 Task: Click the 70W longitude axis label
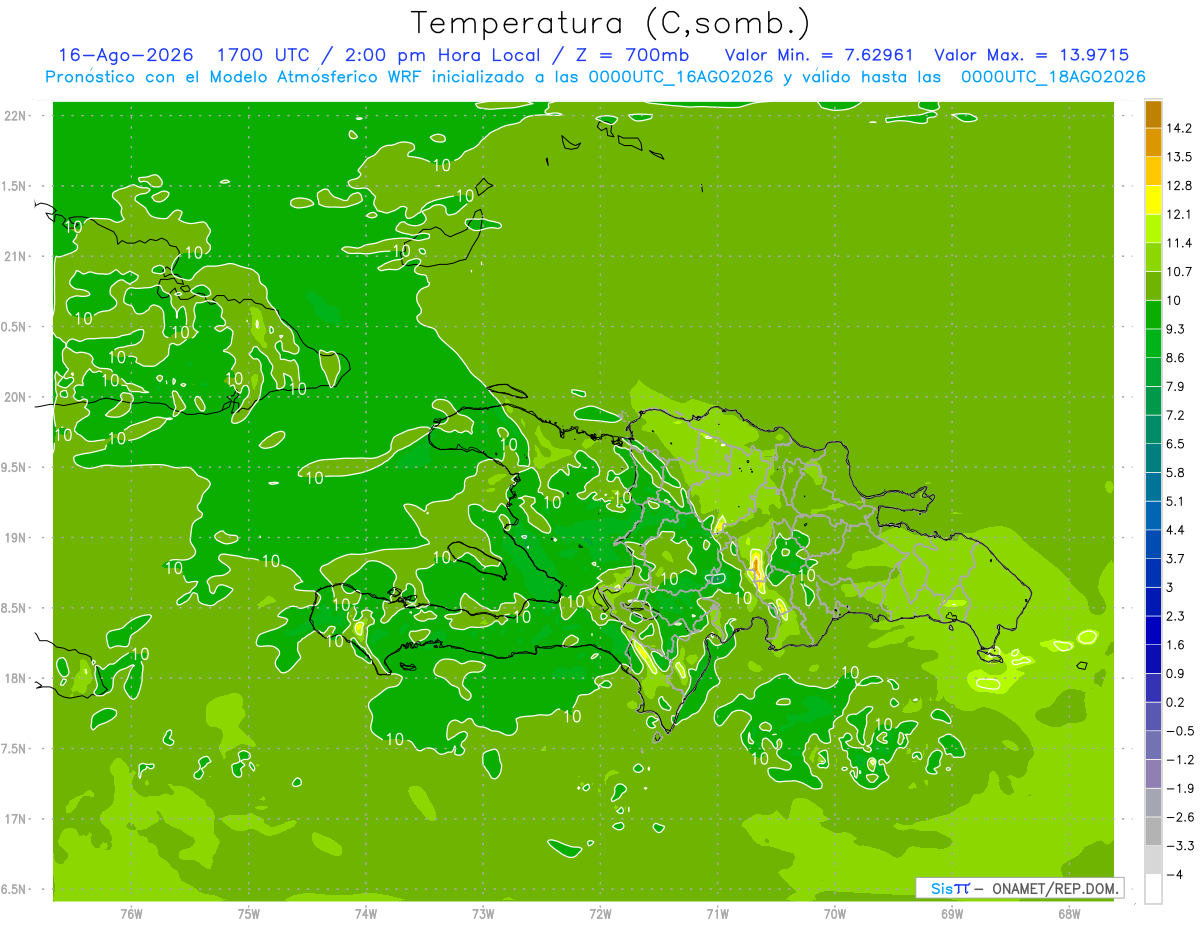[835, 914]
